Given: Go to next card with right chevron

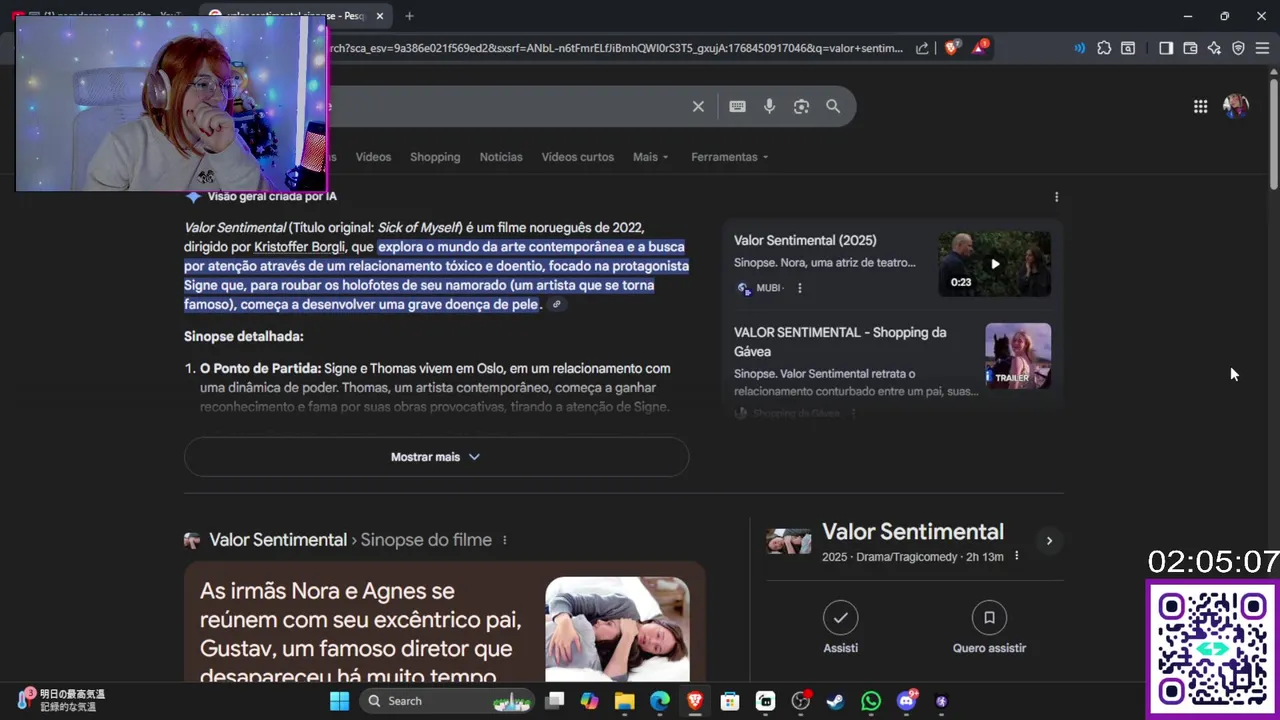Looking at the screenshot, I should click(1049, 541).
